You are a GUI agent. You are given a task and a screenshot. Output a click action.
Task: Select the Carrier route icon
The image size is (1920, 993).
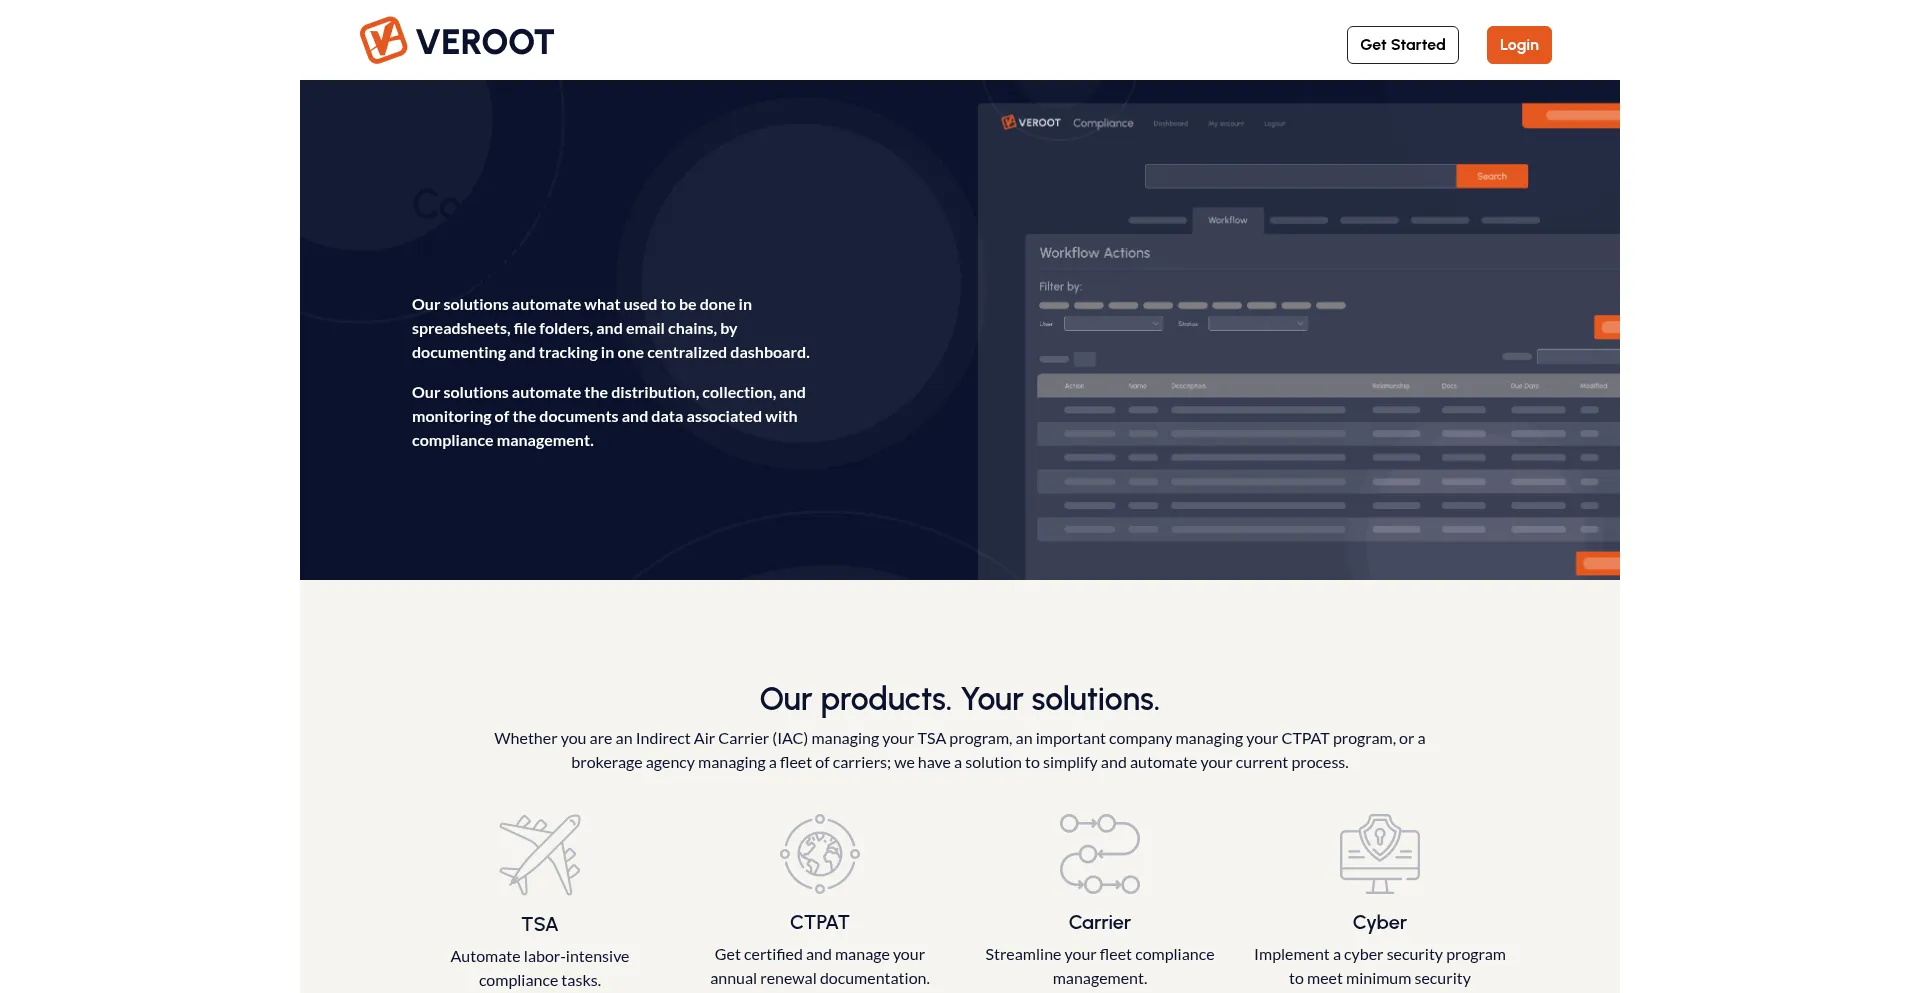(1100, 854)
